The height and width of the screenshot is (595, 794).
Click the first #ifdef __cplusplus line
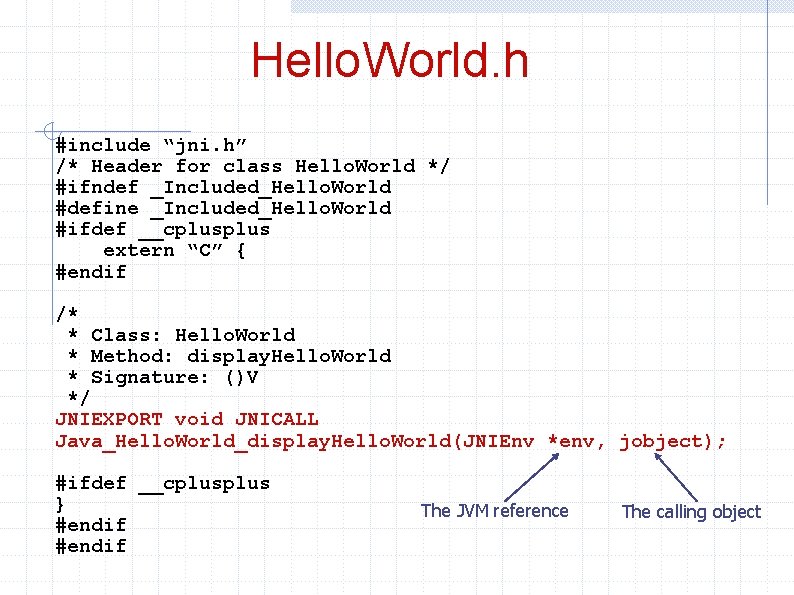(163, 229)
